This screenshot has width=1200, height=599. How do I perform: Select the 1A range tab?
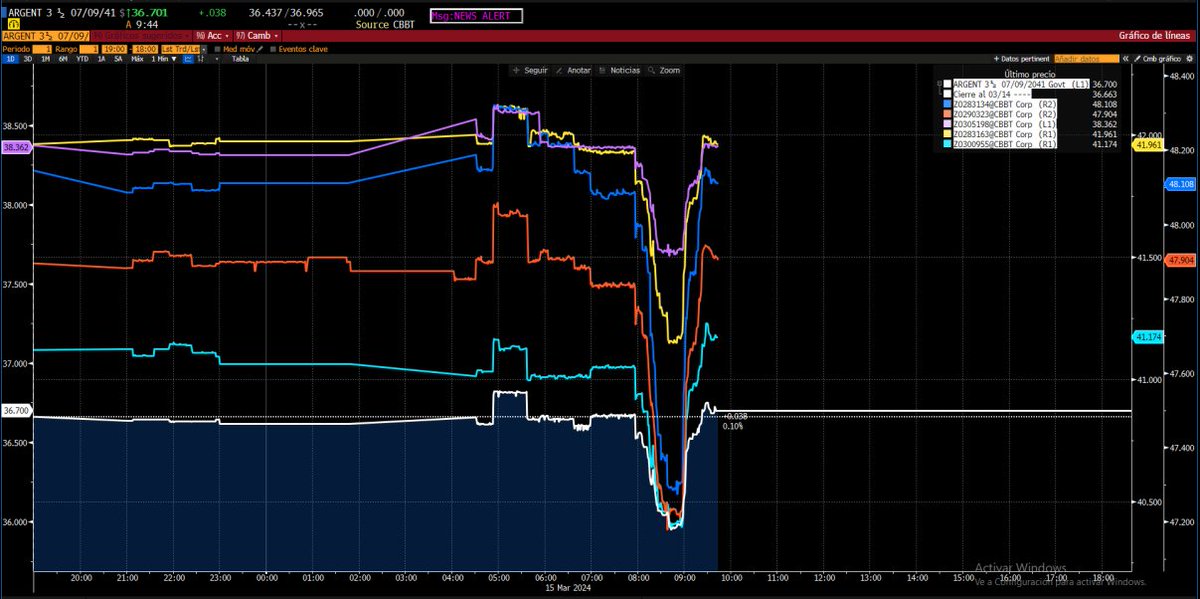[102, 59]
